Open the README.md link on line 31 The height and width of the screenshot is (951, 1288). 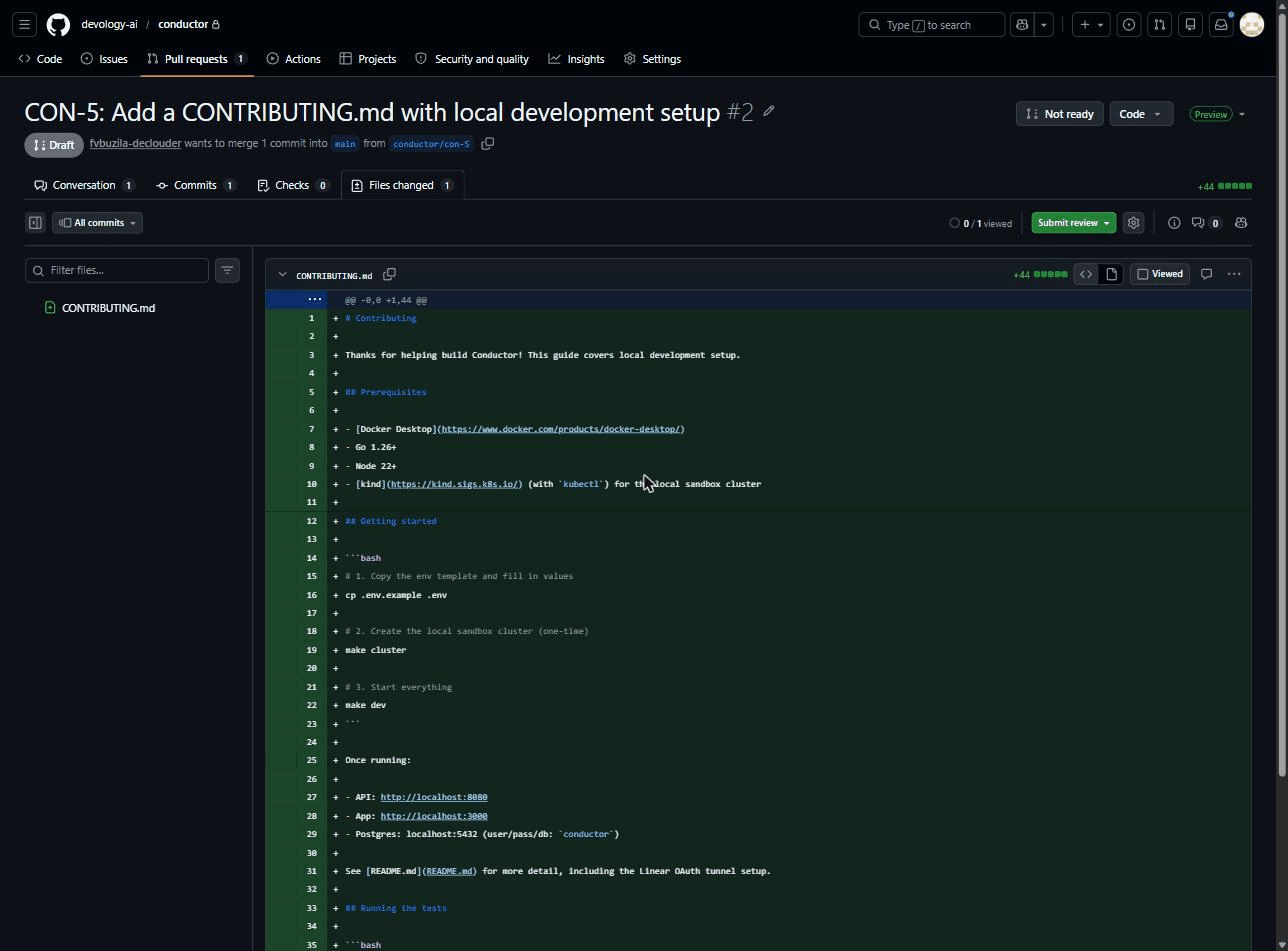click(449, 871)
